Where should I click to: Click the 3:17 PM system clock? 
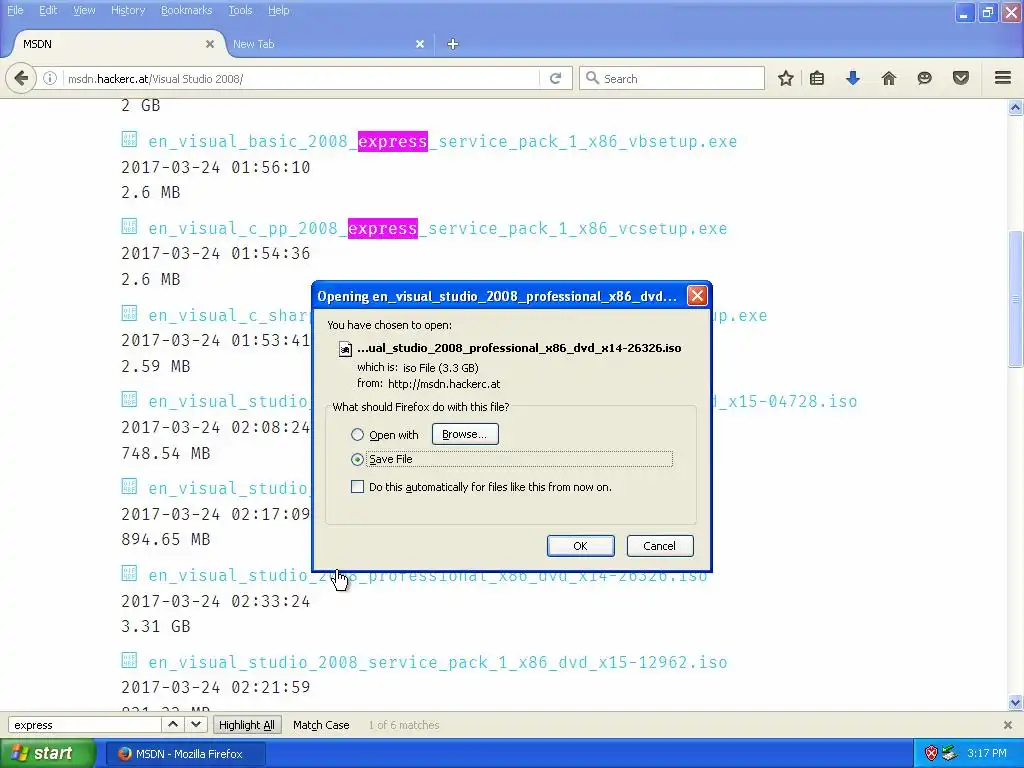click(987, 754)
